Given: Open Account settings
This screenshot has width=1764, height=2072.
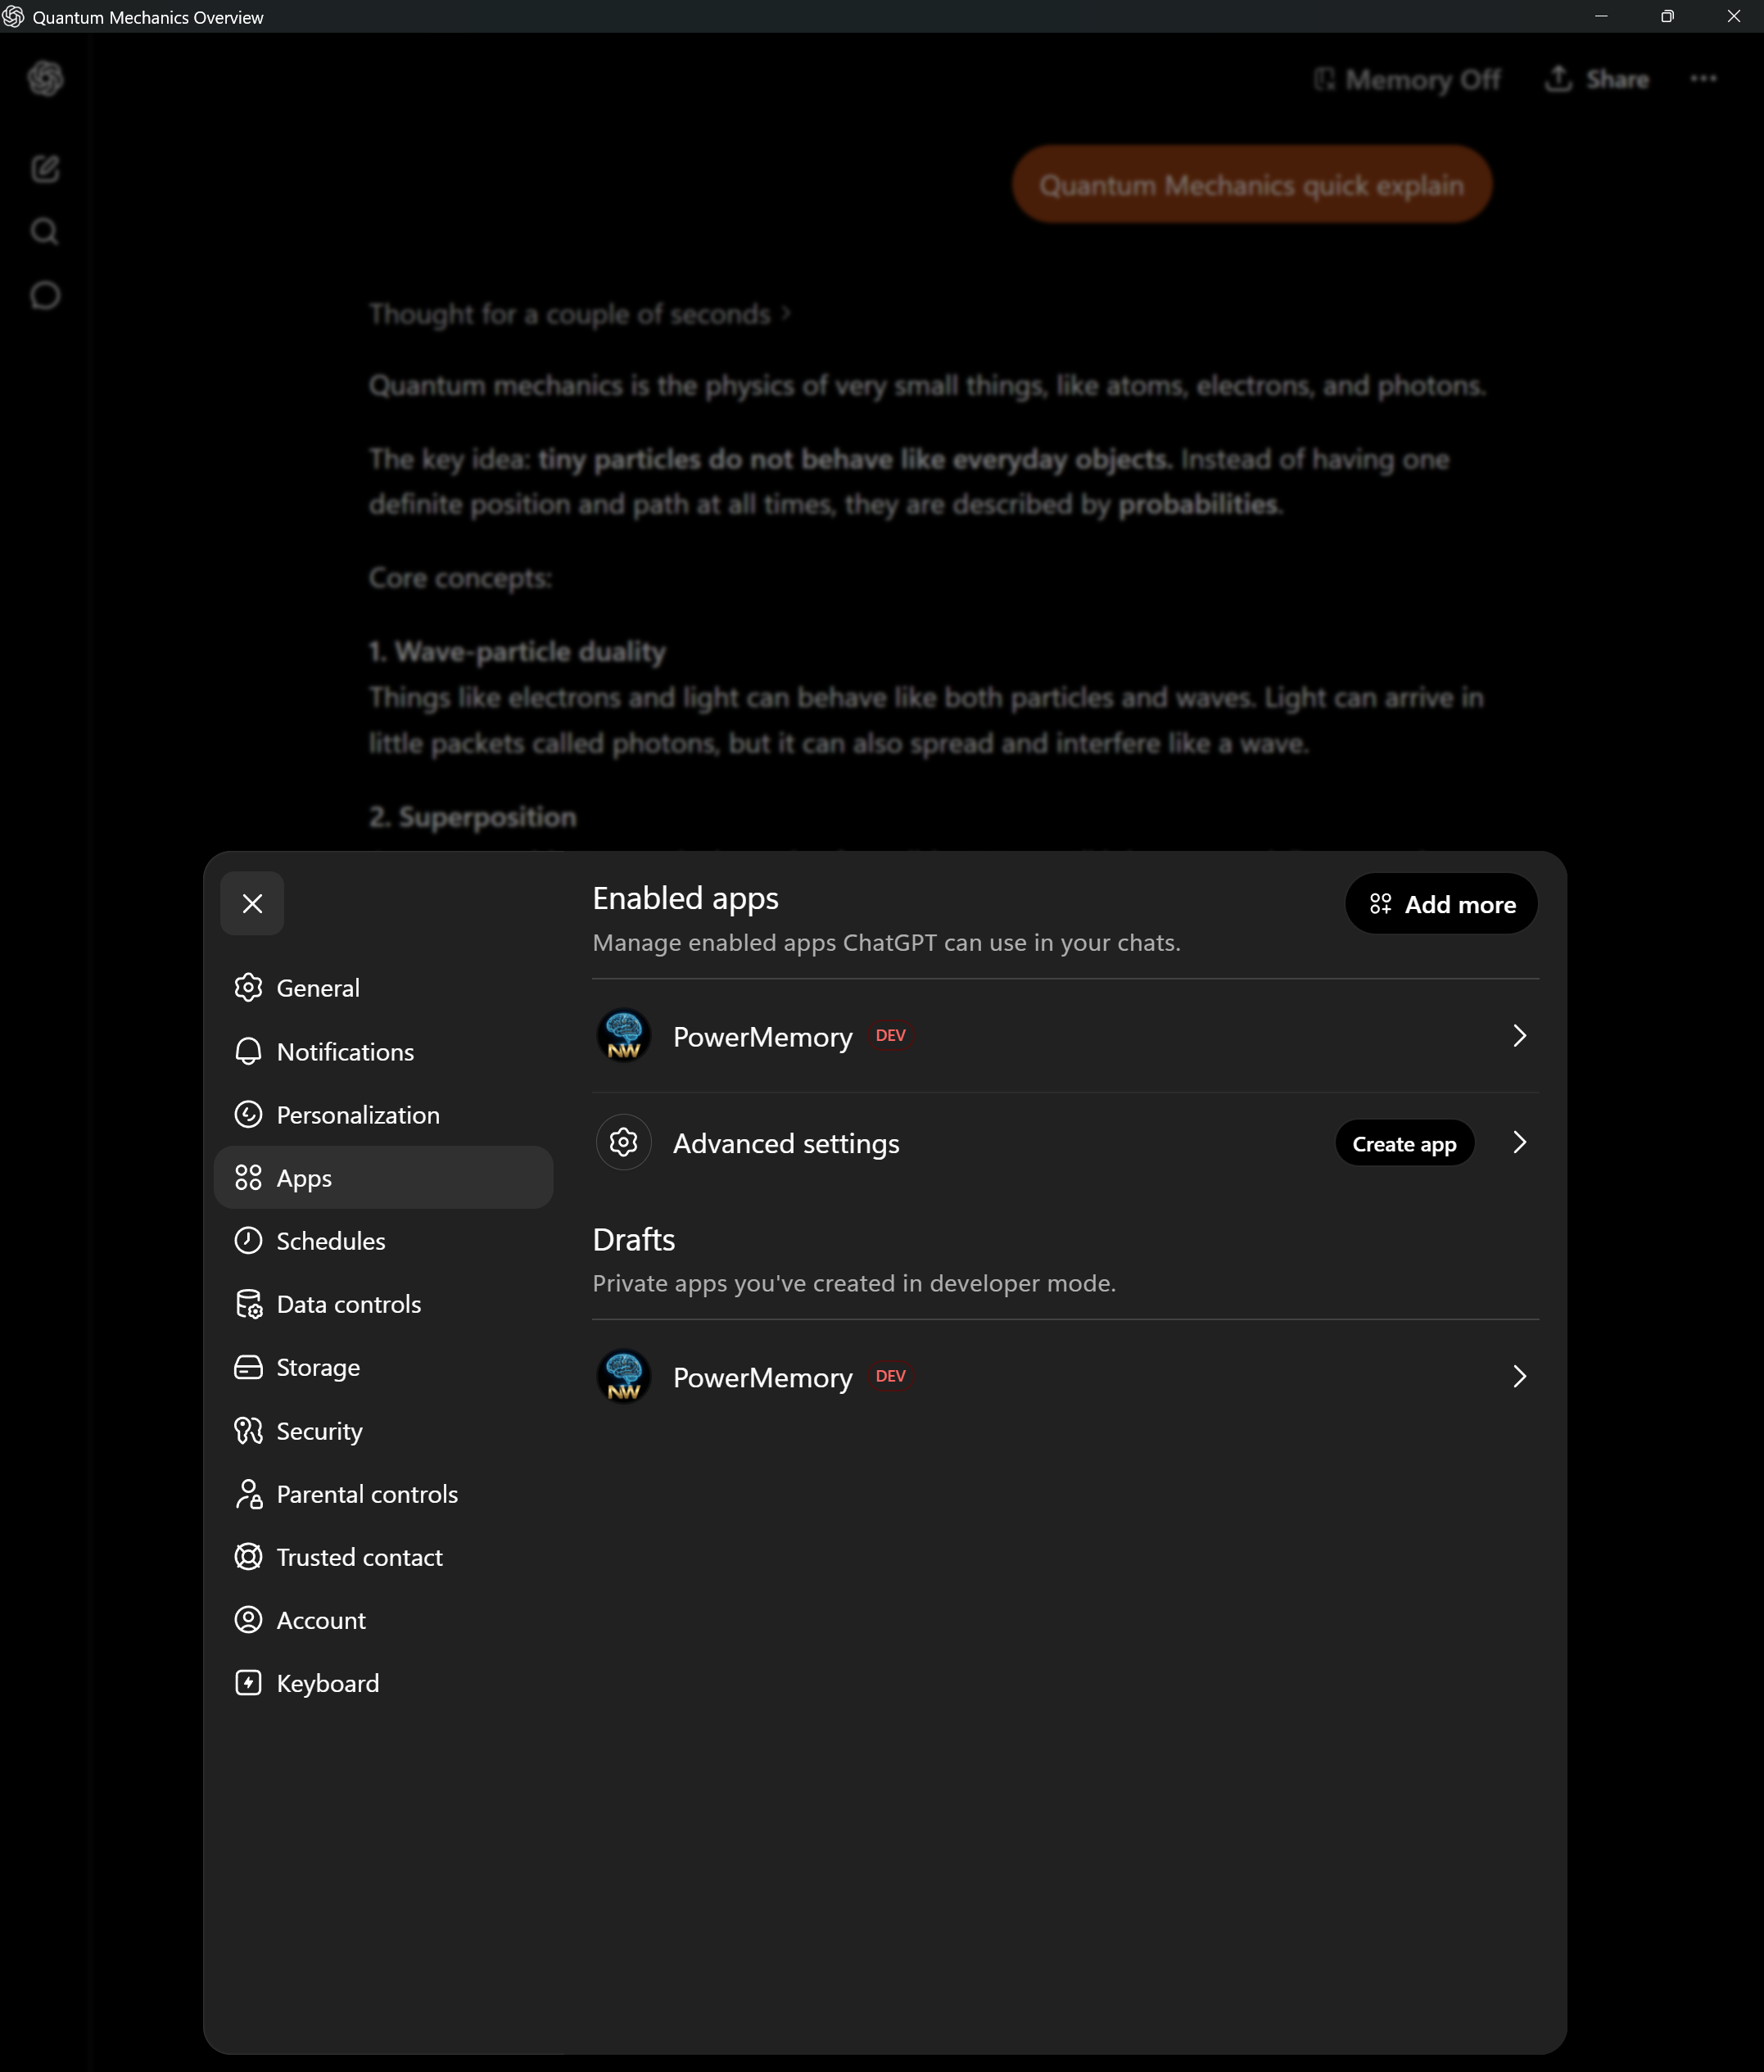Looking at the screenshot, I should pos(383,1619).
